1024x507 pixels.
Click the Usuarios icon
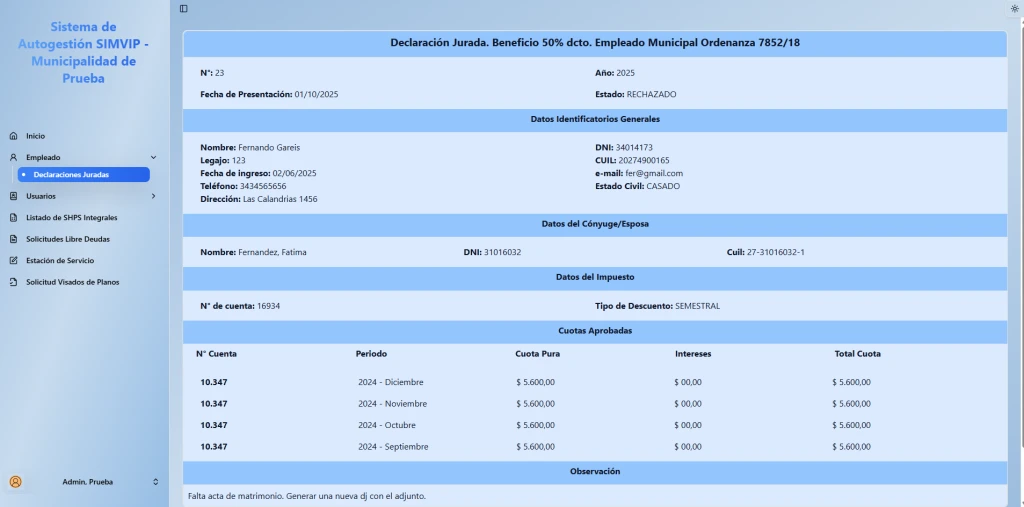point(14,196)
